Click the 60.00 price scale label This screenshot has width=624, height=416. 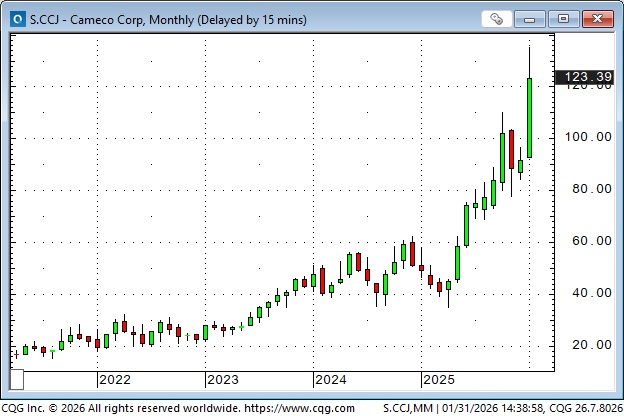[x=586, y=241]
